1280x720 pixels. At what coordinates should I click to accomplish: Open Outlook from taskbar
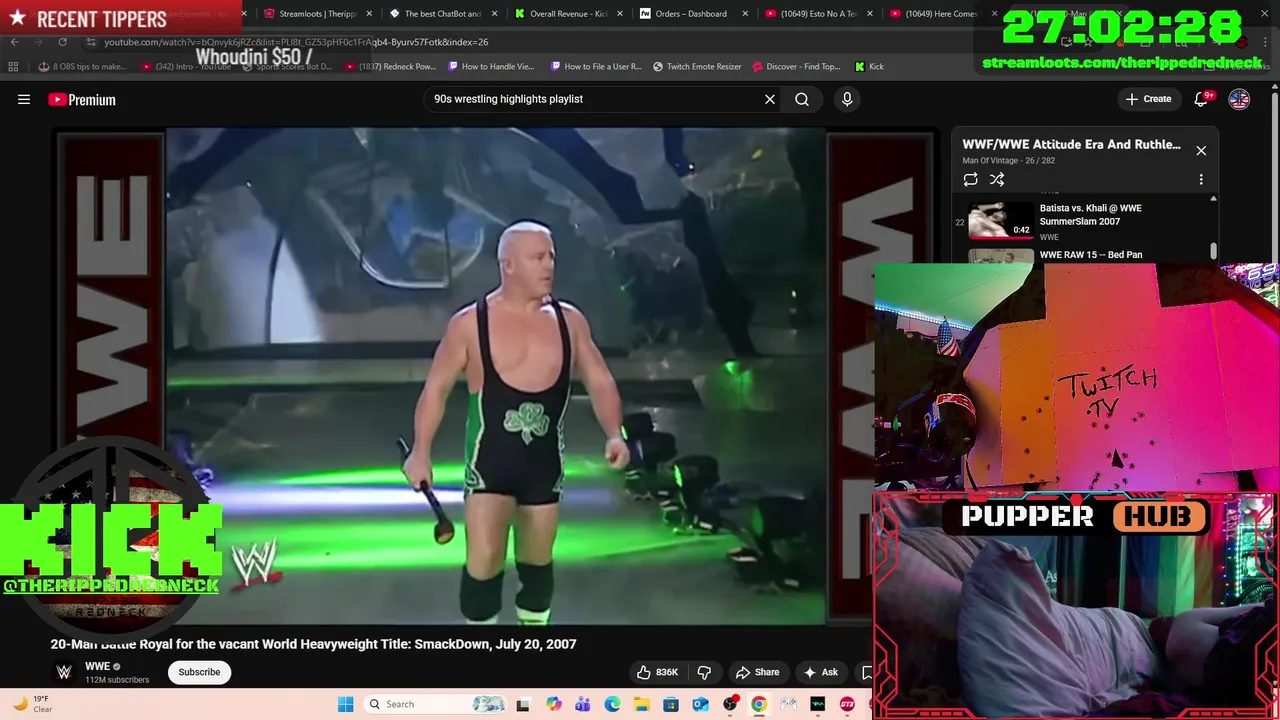coord(700,704)
